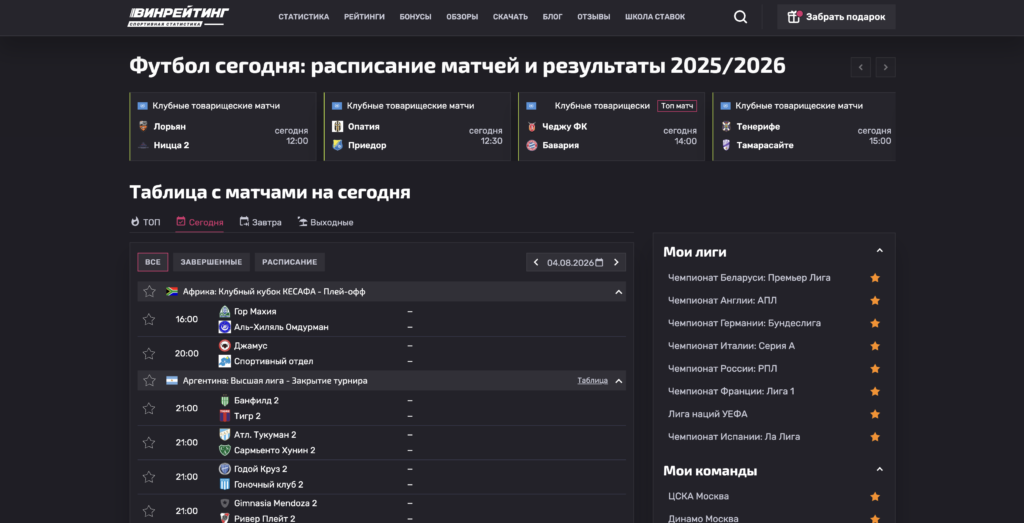Filter by Расписание

tap(290, 262)
